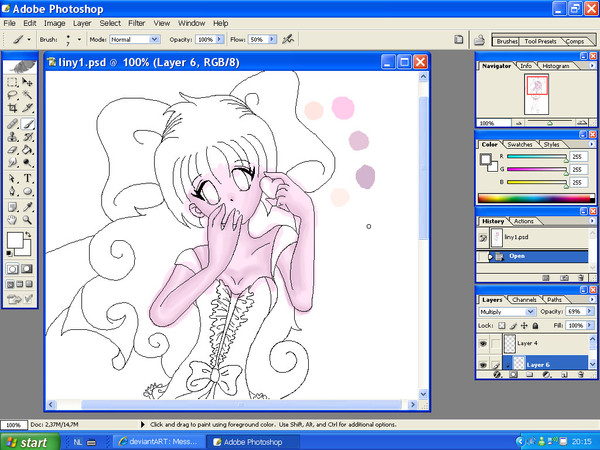This screenshot has width=600, height=450.
Task: Open the brush Opacity slider arrow
Action: coord(220,39)
